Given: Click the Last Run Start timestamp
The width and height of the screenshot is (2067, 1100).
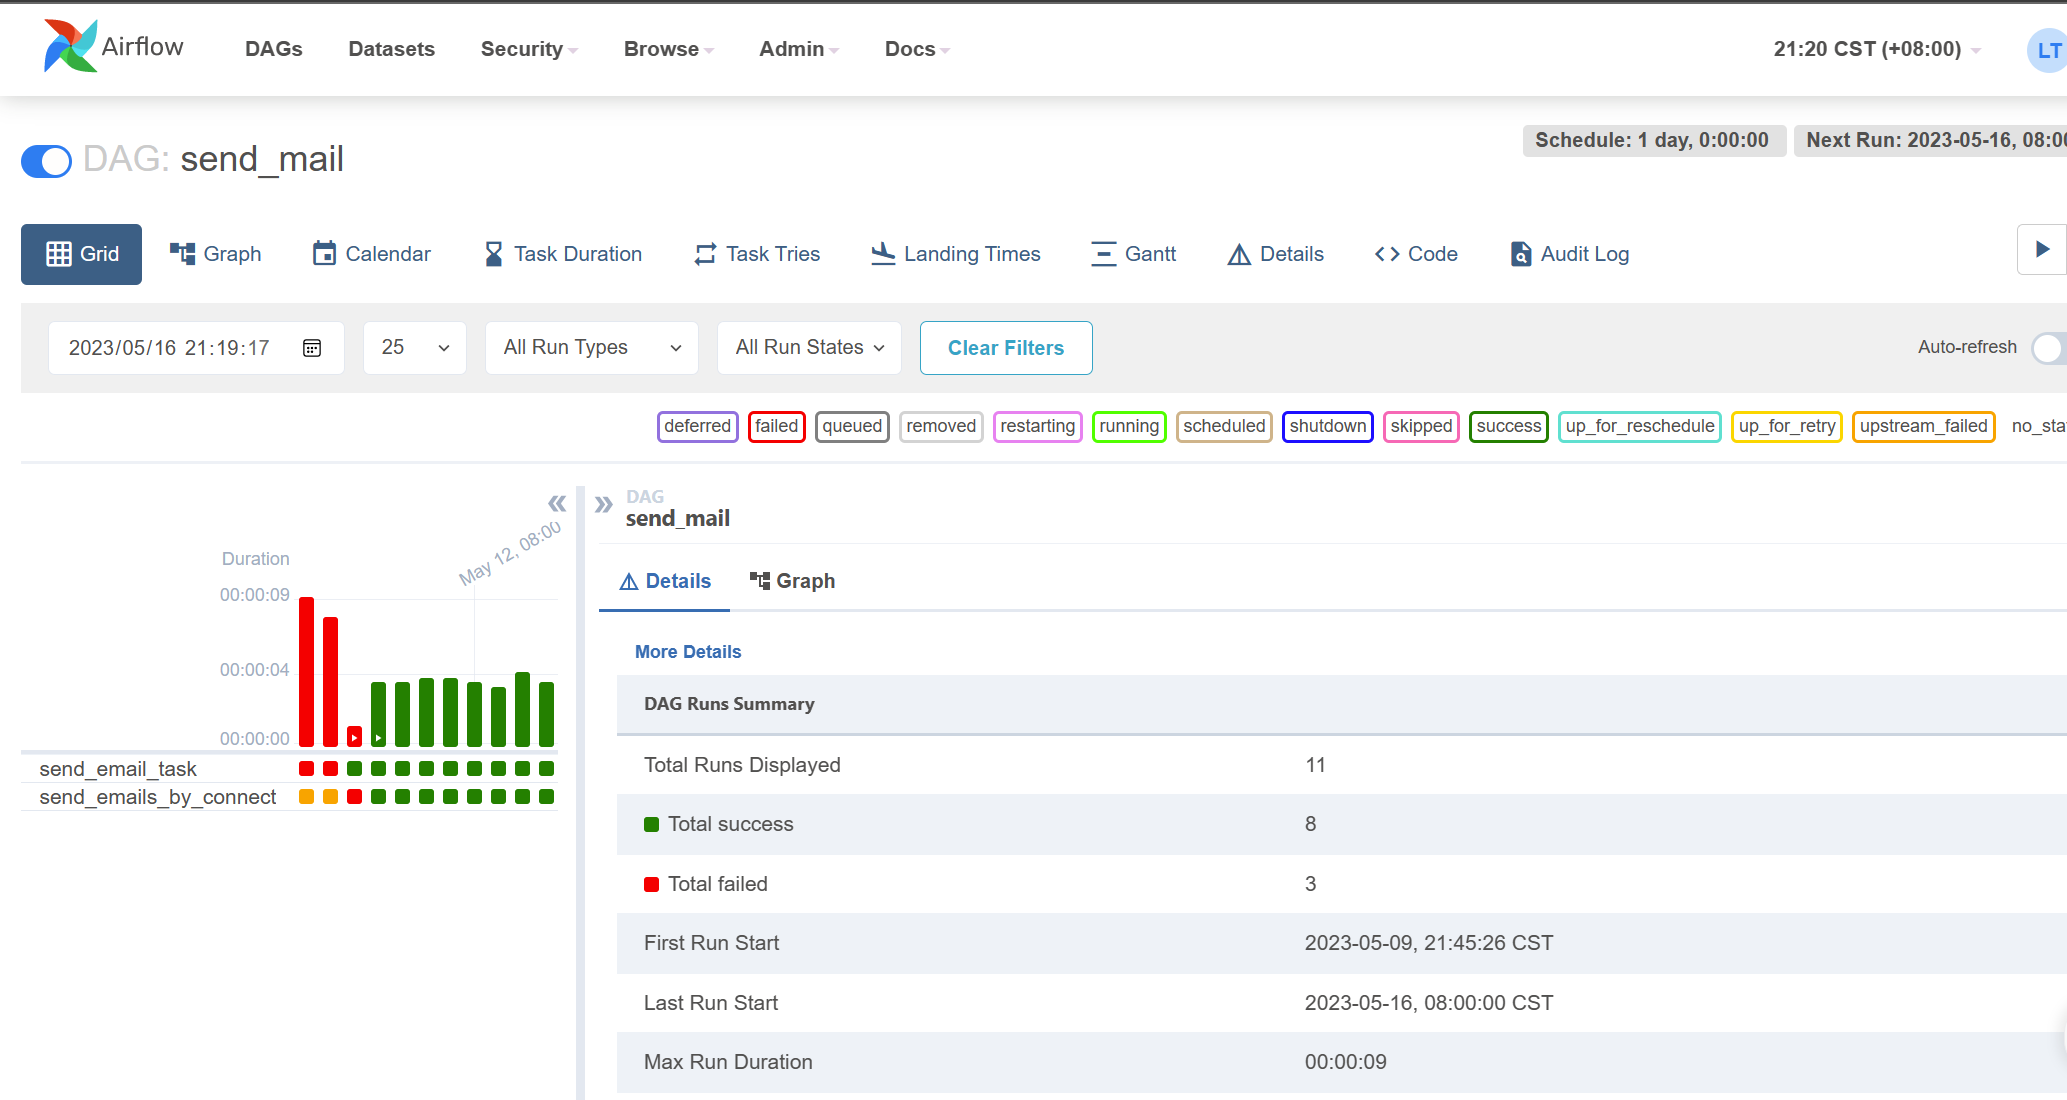Looking at the screenshot, I should coord(1429,1003).
